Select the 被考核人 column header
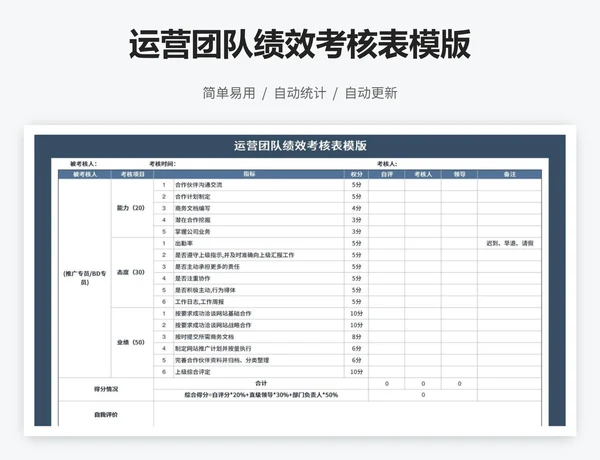The width and height of the screenshot is (600, 460). pyautogui.click(x=85, y=174)
